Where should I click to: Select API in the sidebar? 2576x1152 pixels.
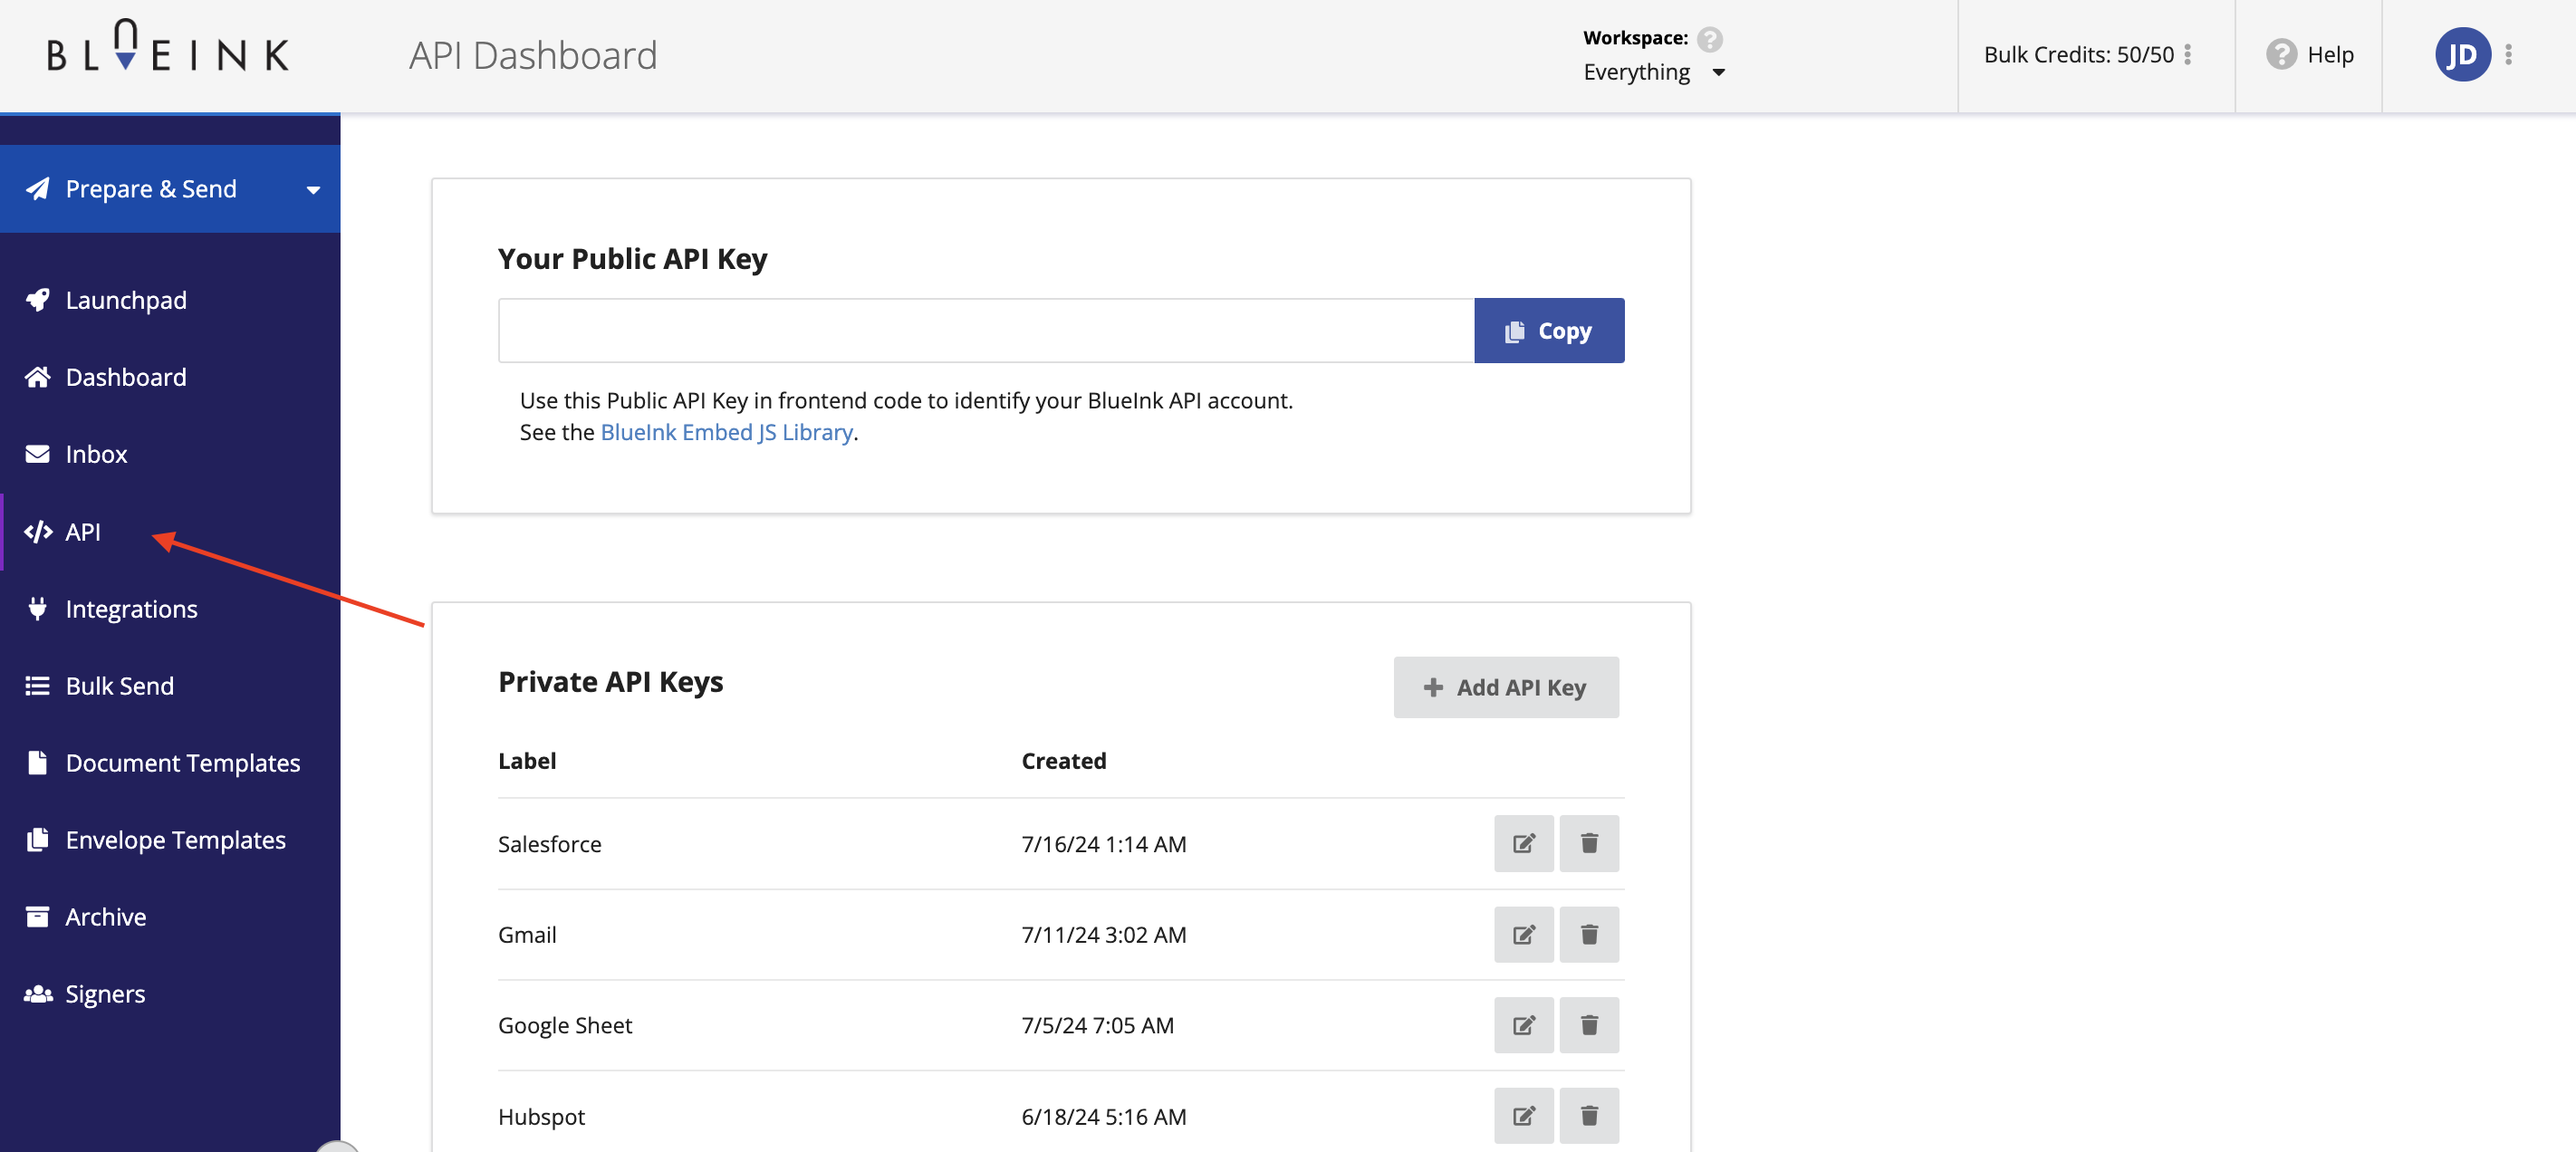170,532
